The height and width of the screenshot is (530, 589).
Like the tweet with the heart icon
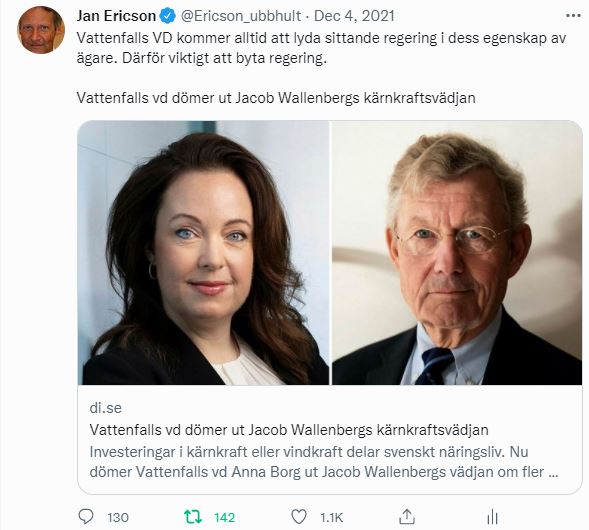(299, 517)
